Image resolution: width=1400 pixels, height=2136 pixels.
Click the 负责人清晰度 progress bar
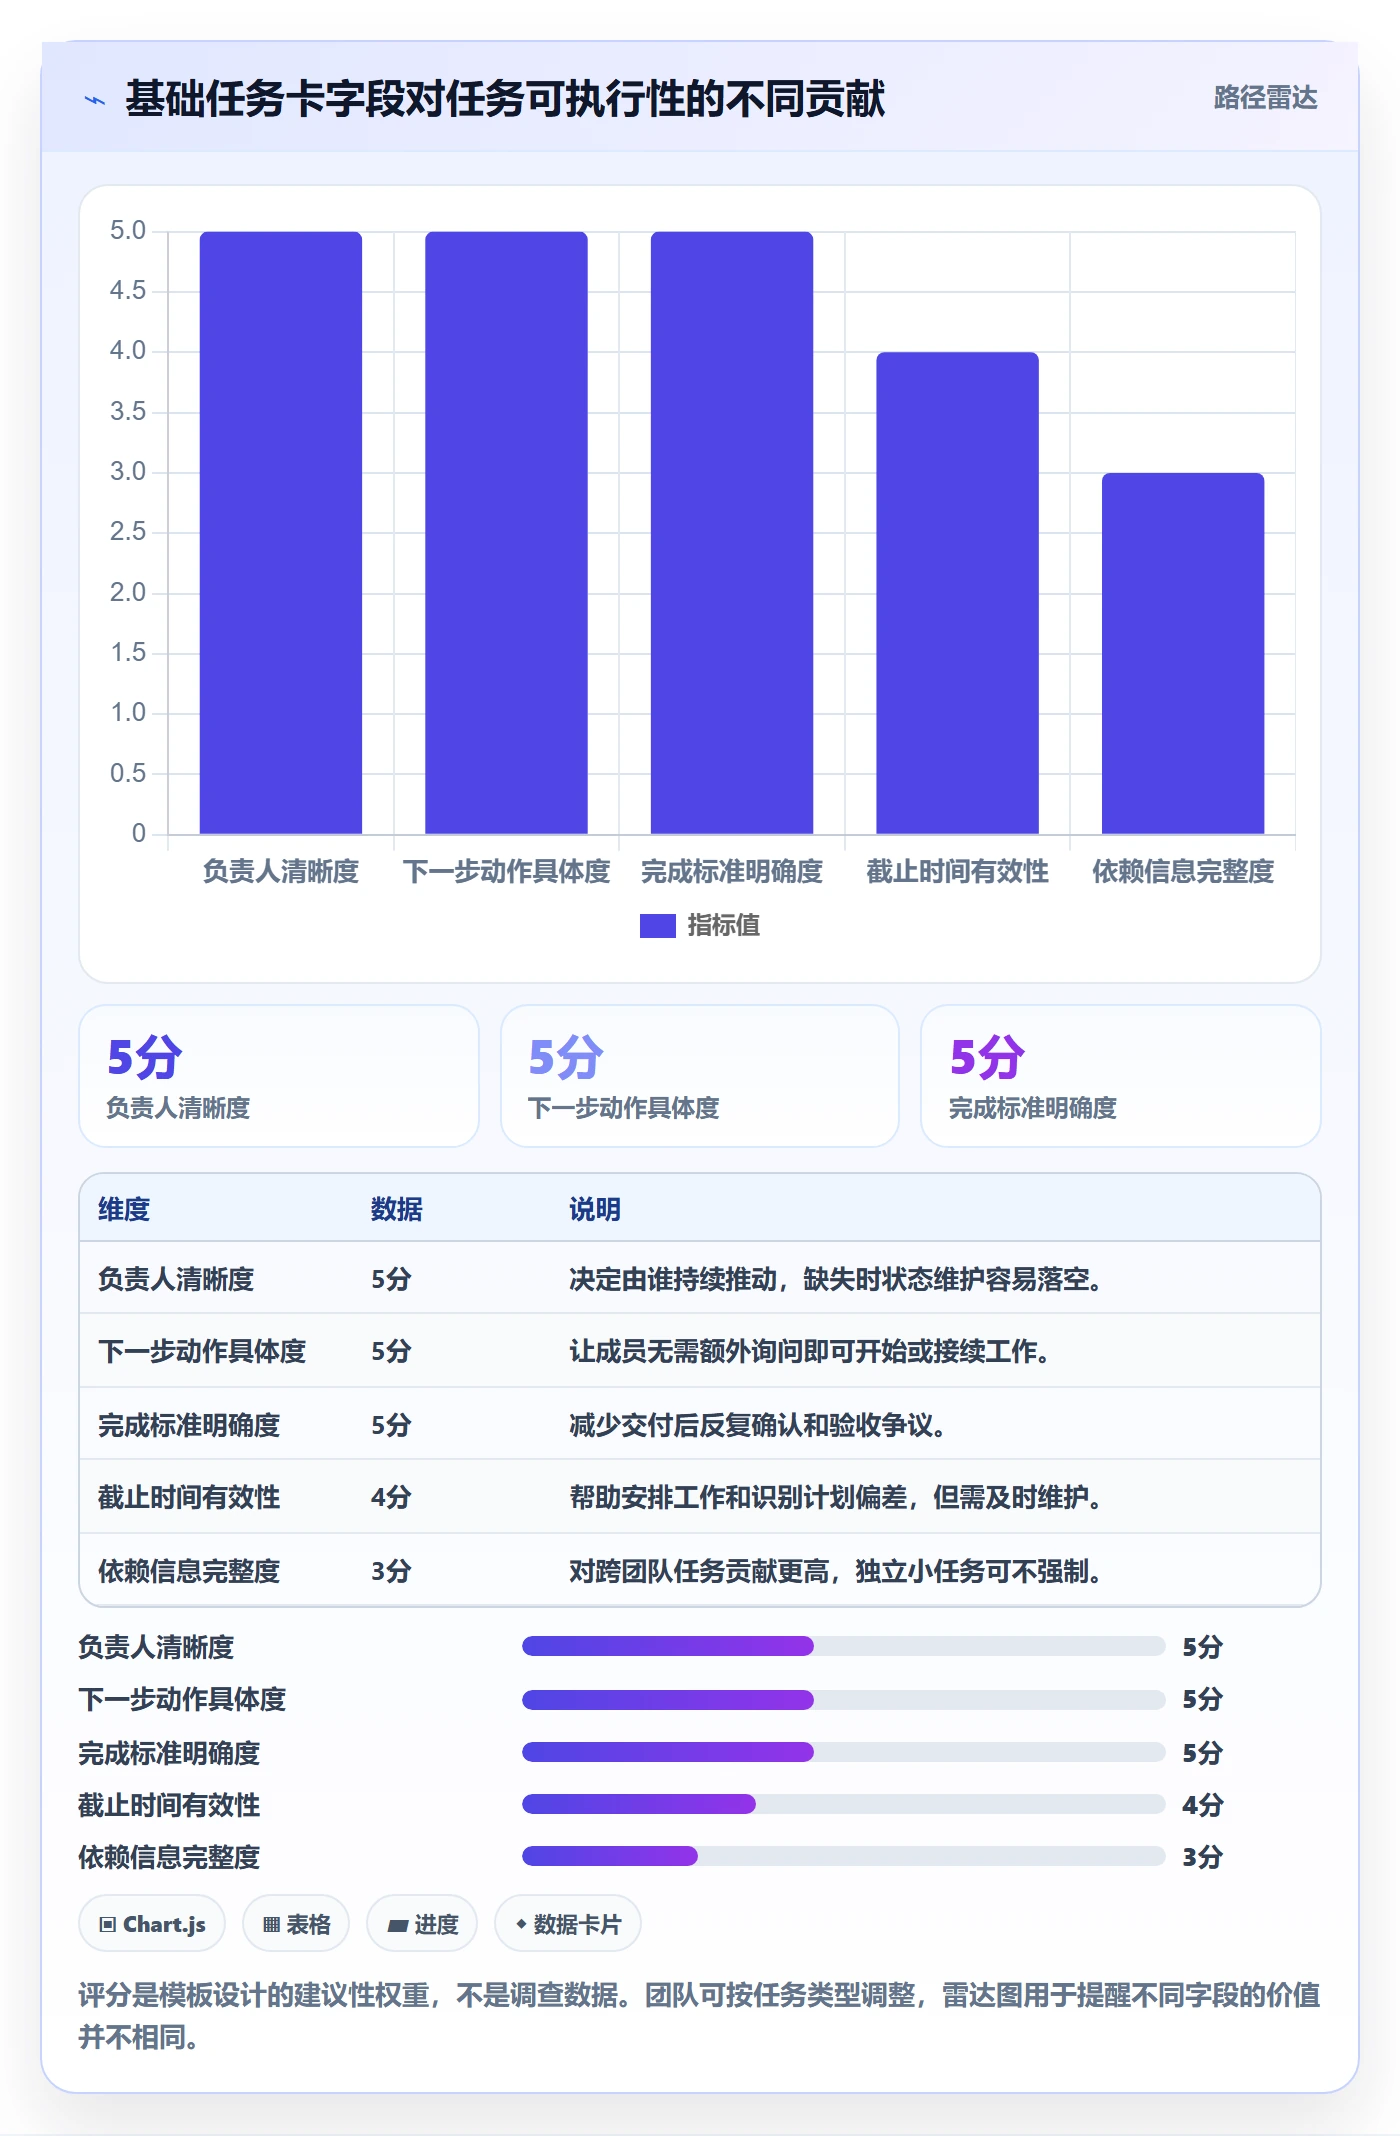coord(844,1646)
